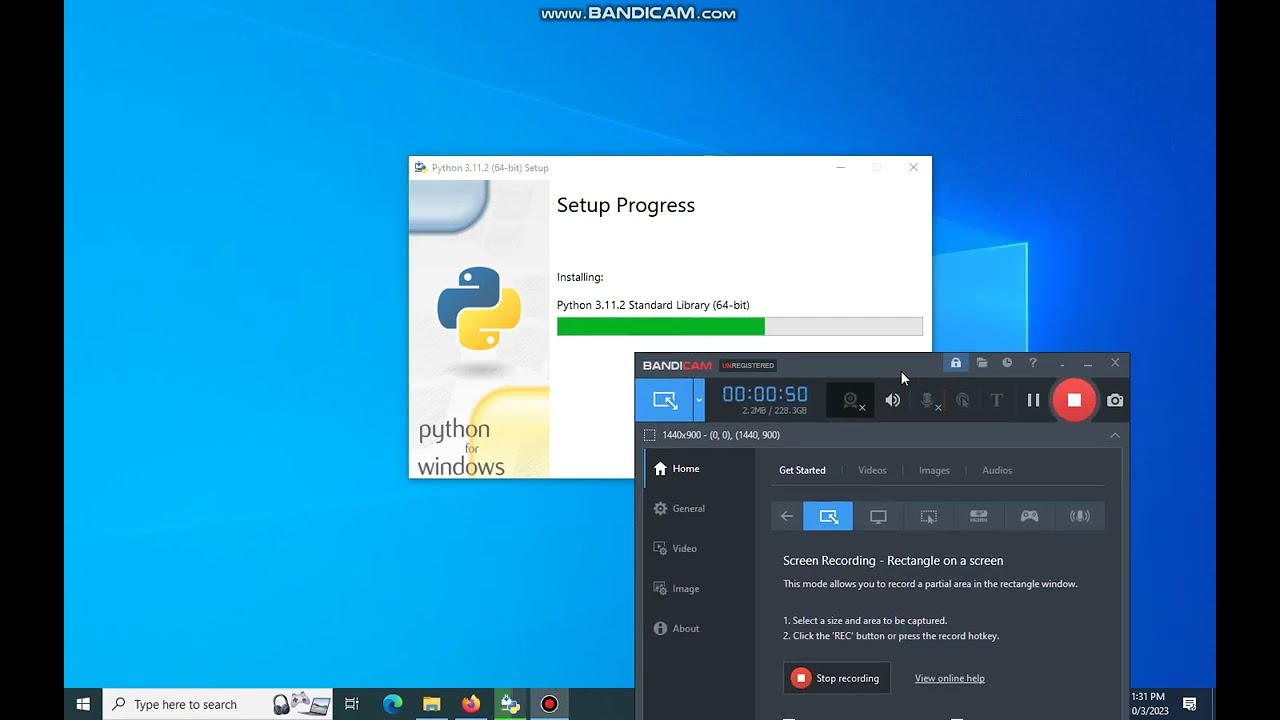The width and height of the screenshot is (1280, 720).
Task: Click the taskbar search box
Action: [218, 704]
